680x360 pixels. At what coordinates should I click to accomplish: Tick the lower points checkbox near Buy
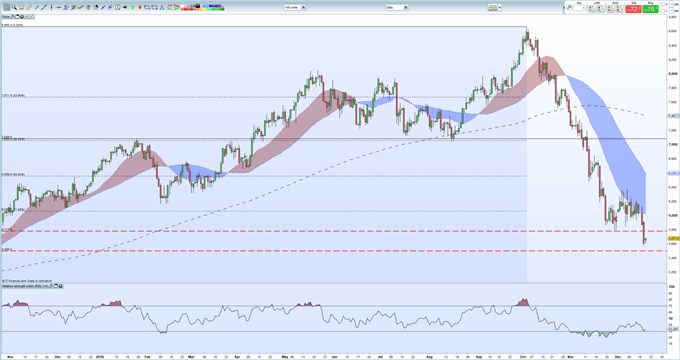663,11
